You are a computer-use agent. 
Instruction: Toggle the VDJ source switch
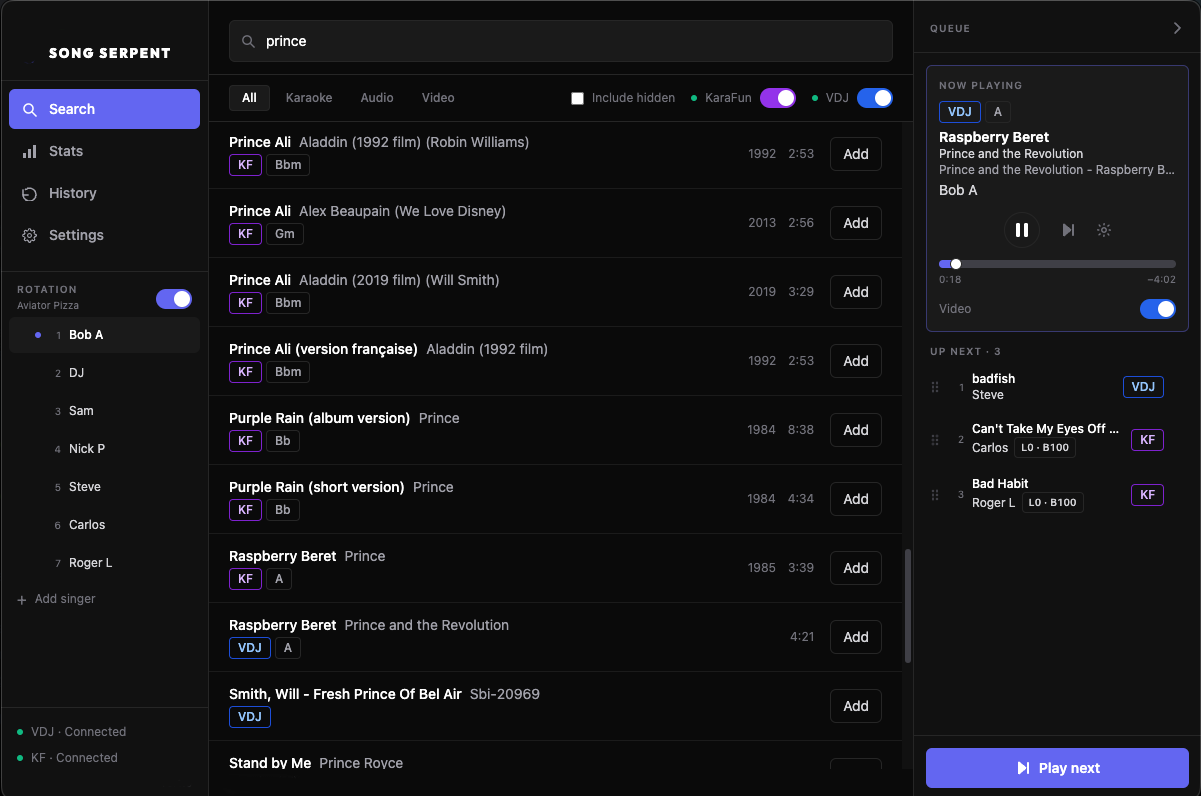[x=874, y=98]
